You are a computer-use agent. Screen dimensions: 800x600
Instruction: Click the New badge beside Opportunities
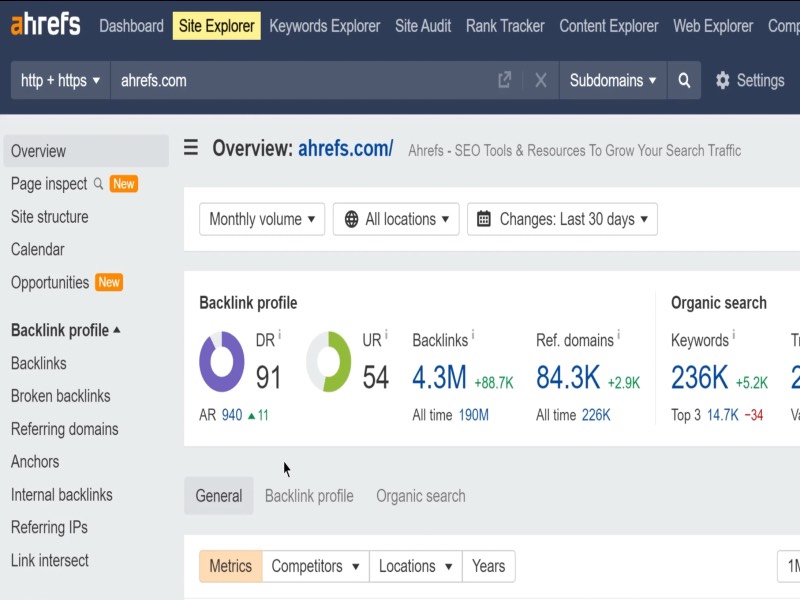pos(109,282)
